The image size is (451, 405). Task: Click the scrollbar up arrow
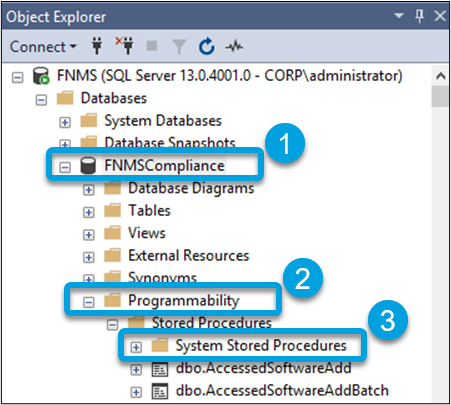[440, 76]
